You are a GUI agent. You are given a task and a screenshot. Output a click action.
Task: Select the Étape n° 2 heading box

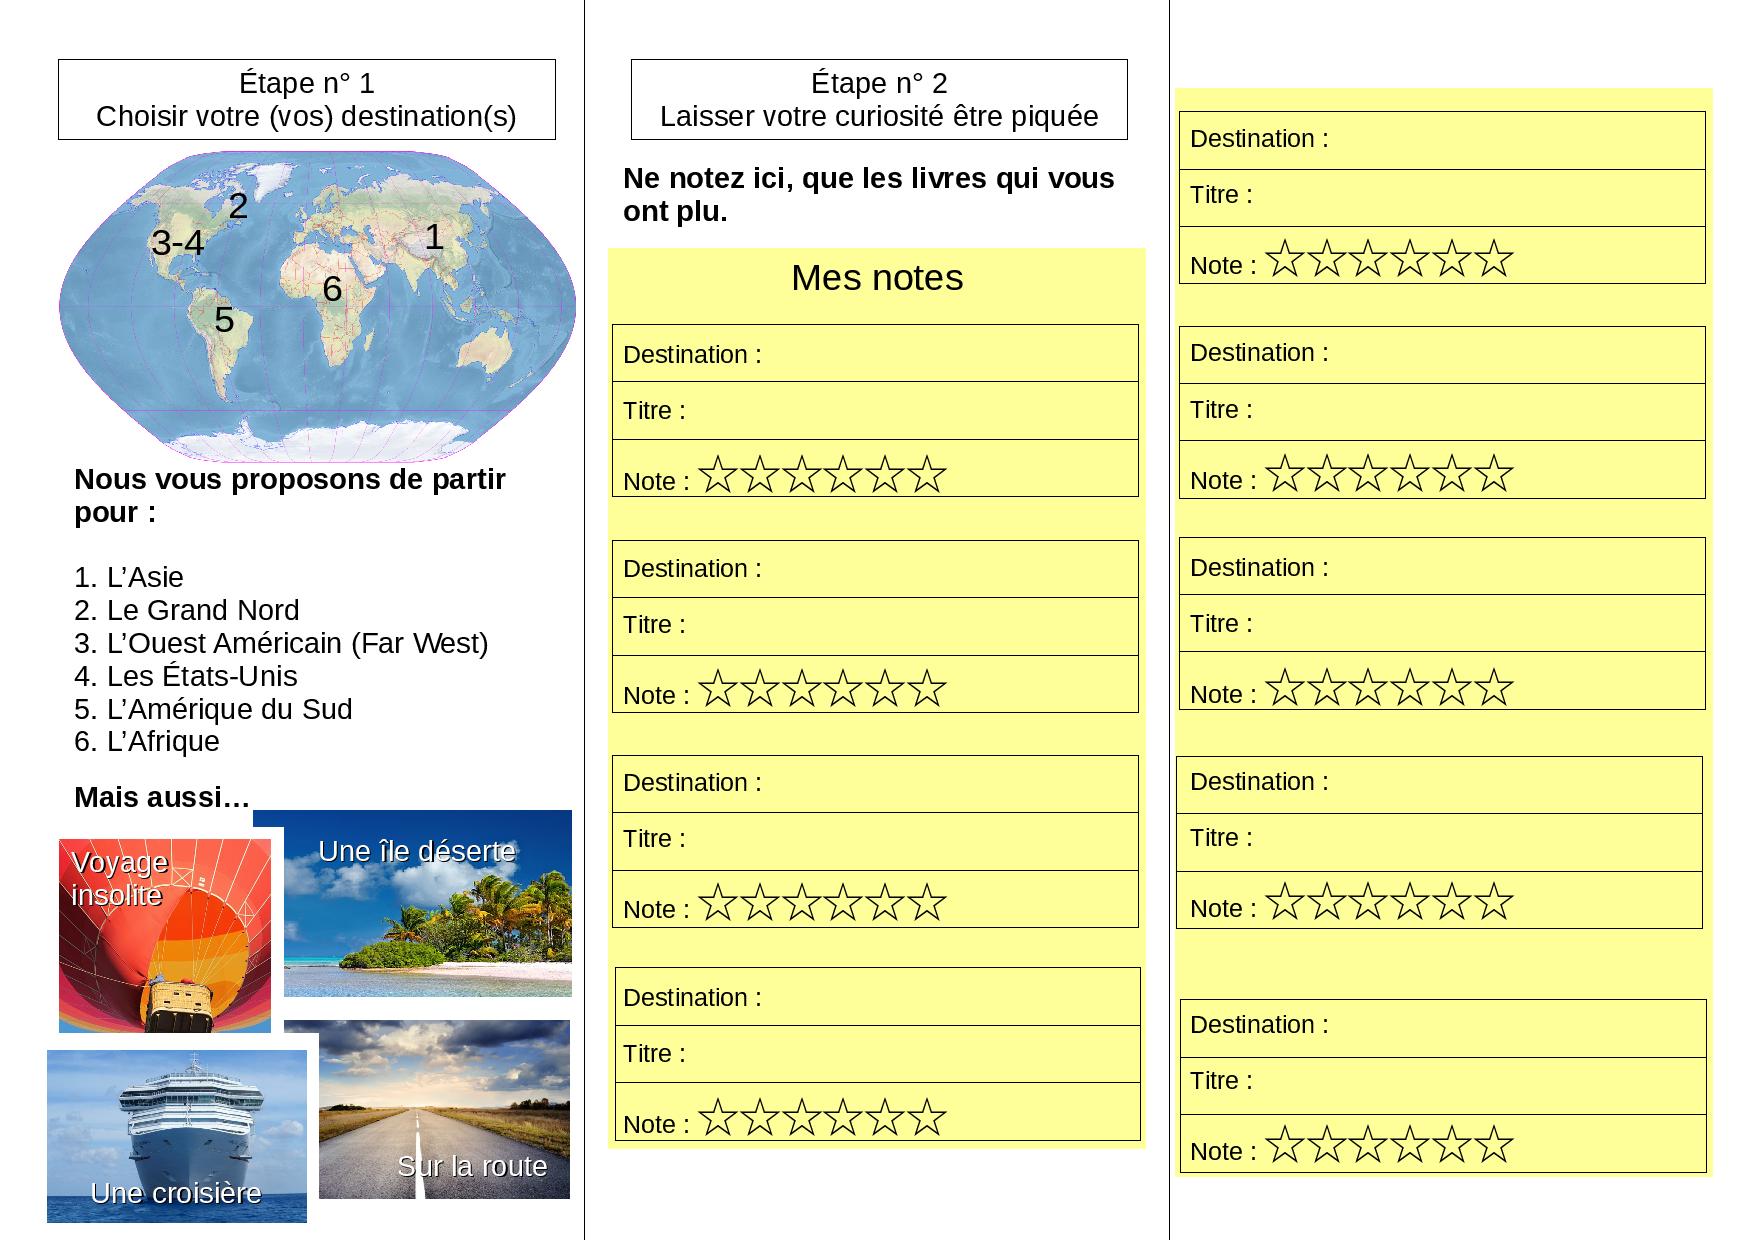(879, 99)
